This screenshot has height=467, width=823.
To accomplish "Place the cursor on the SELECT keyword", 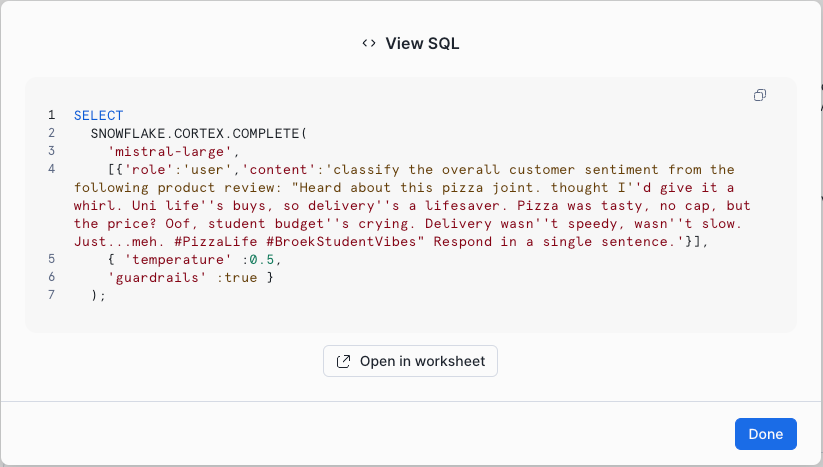I will (x=98, y=115).
